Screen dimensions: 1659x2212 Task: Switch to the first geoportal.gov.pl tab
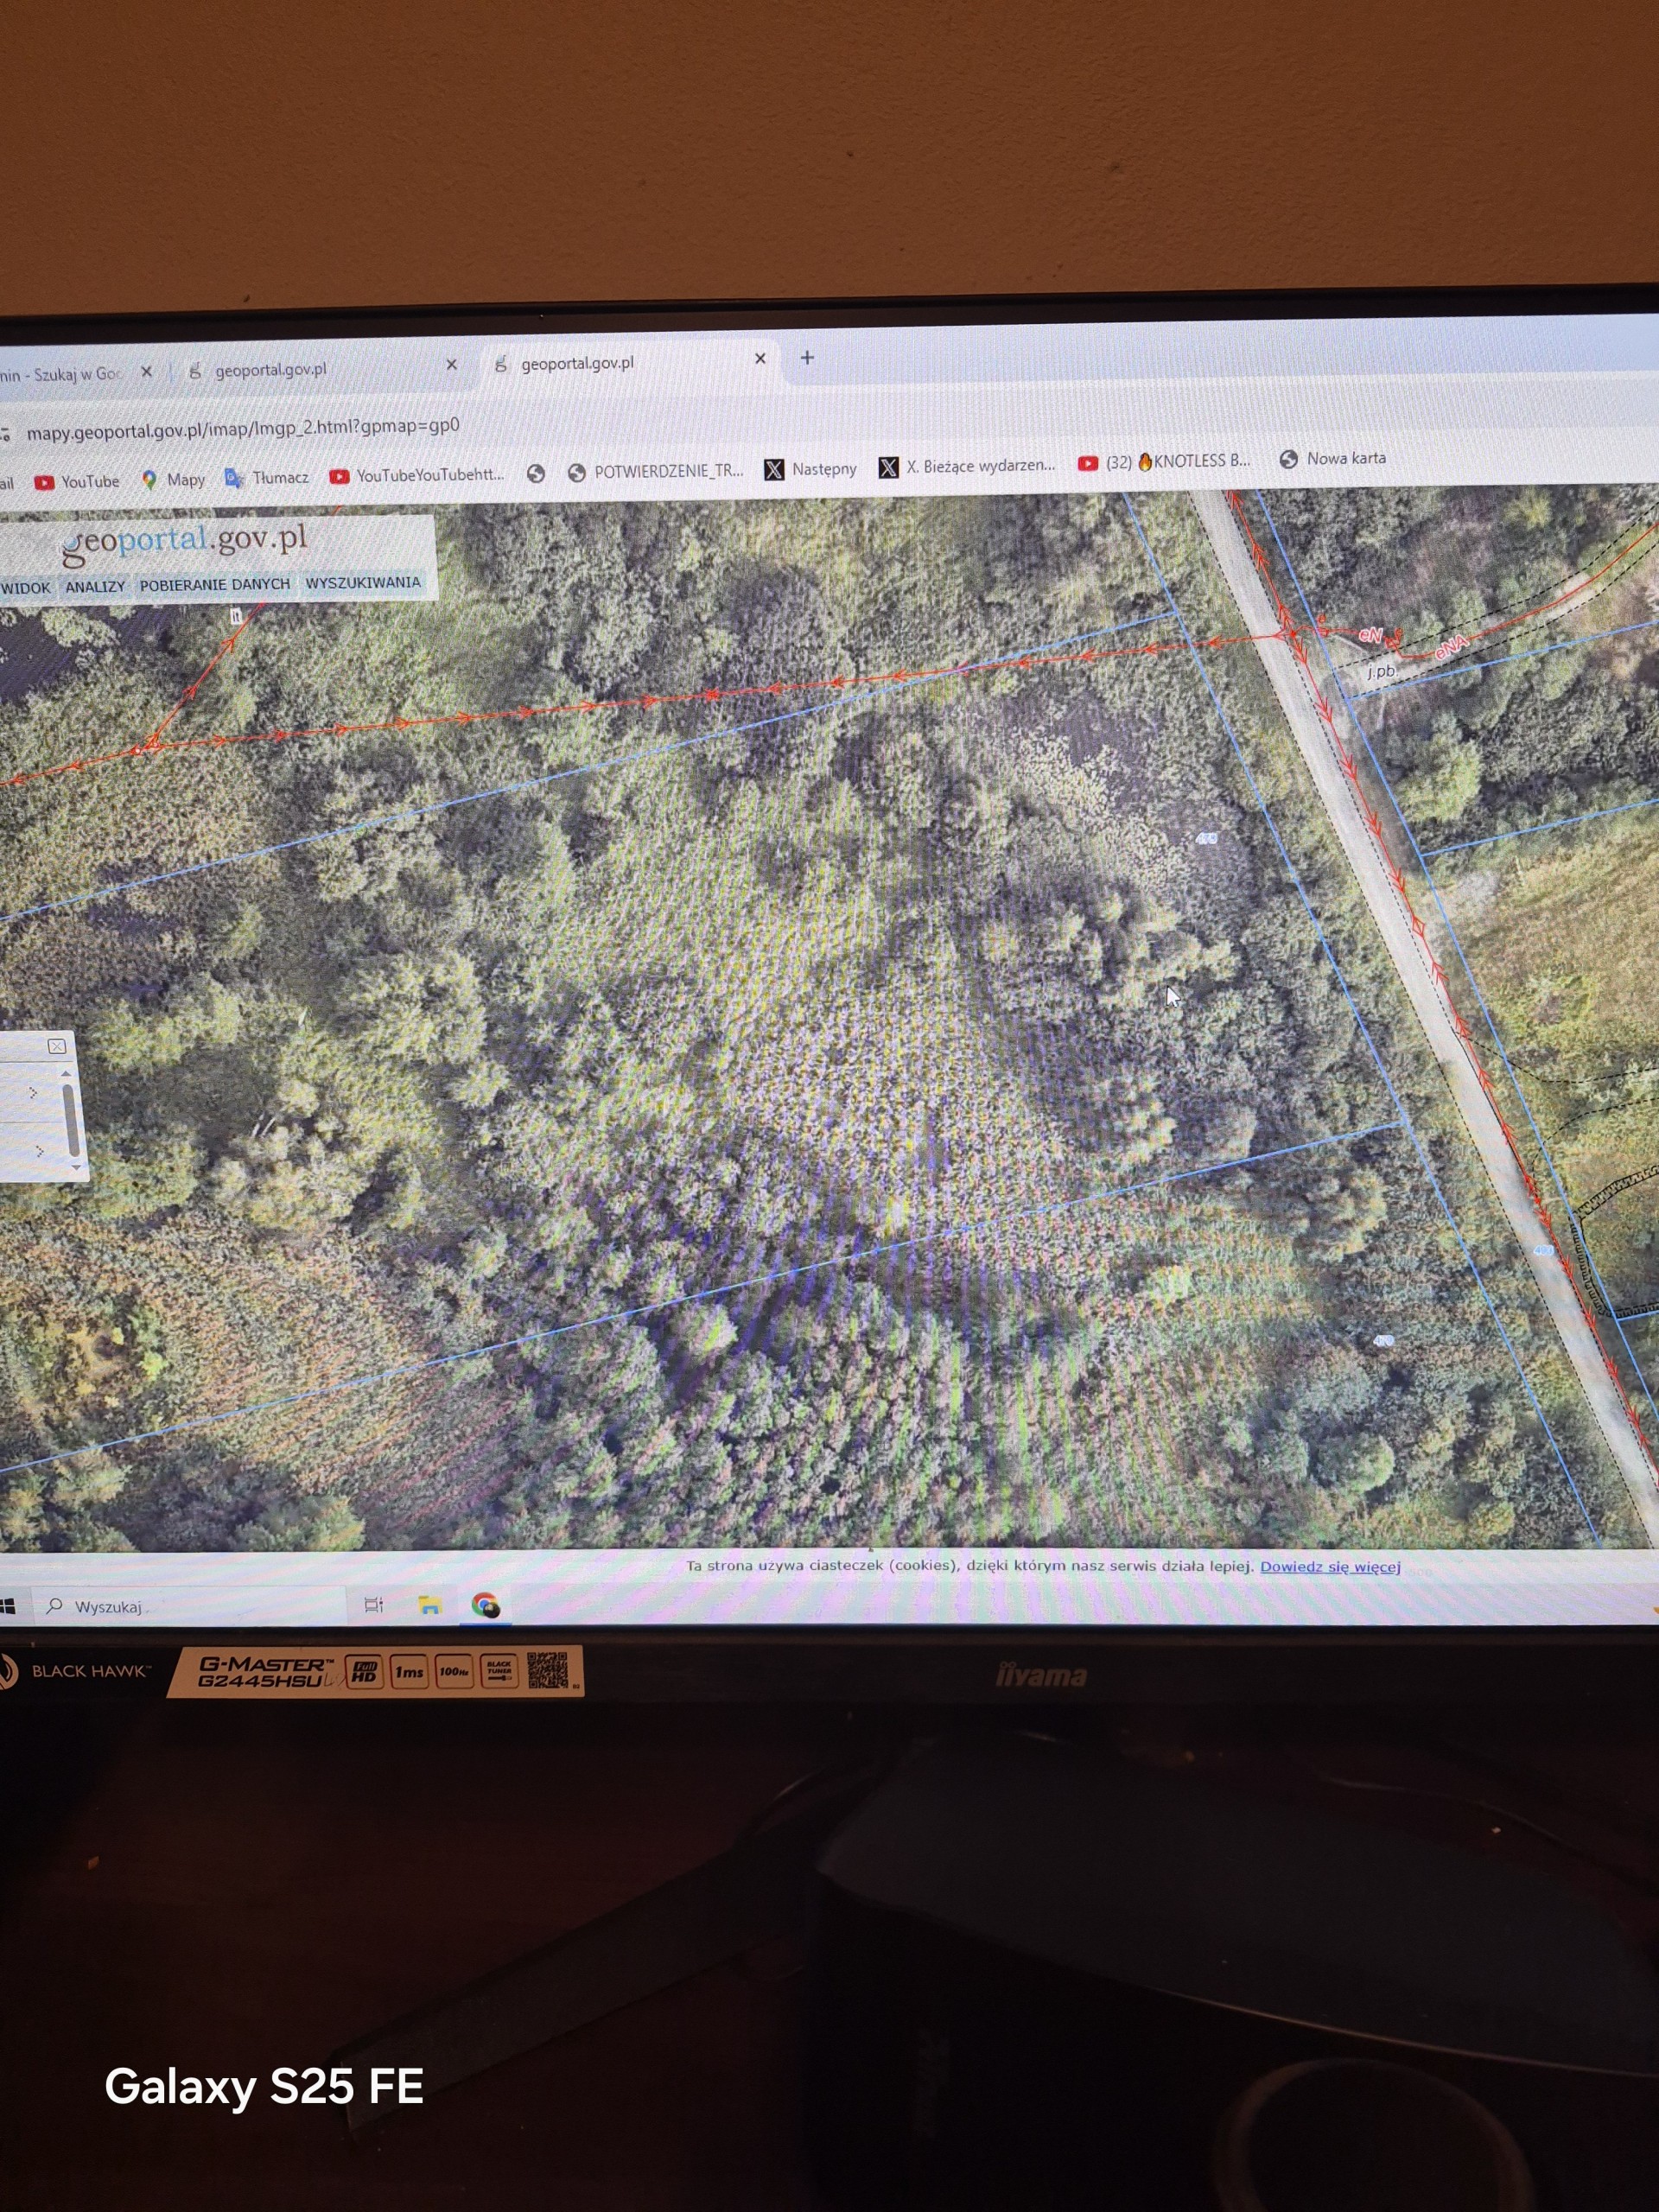click(271, 369)
